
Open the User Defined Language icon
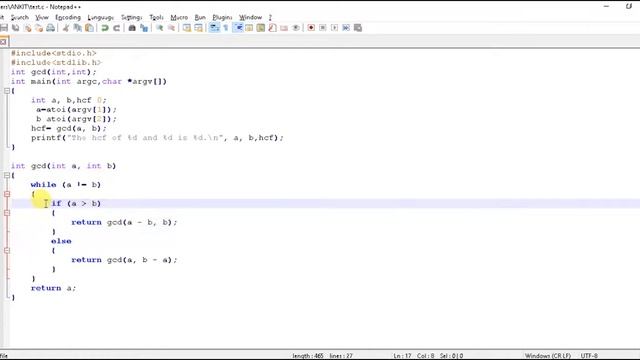click(249, 28)
